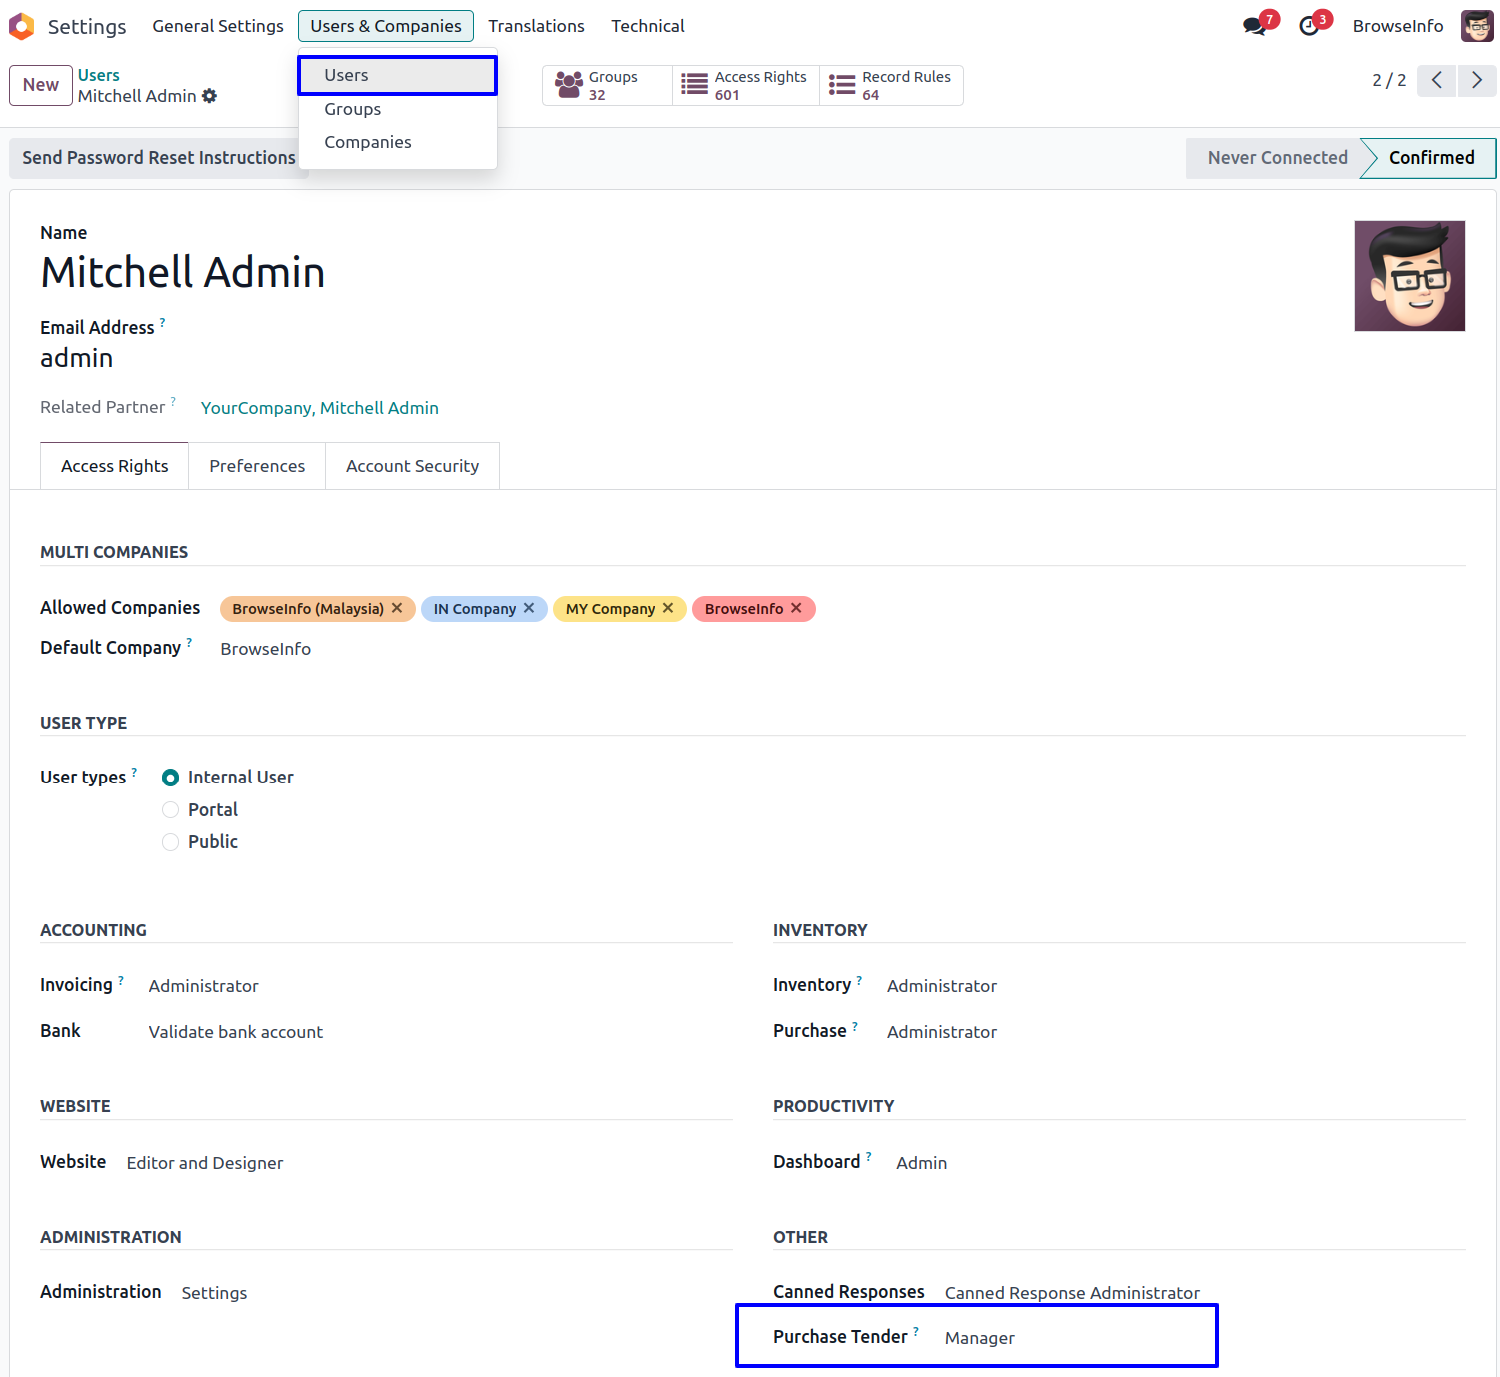Viewport: 1500px width, 1377px height.
Task: Click the user avatar in top bar
Action: [x=1477, y=26]
